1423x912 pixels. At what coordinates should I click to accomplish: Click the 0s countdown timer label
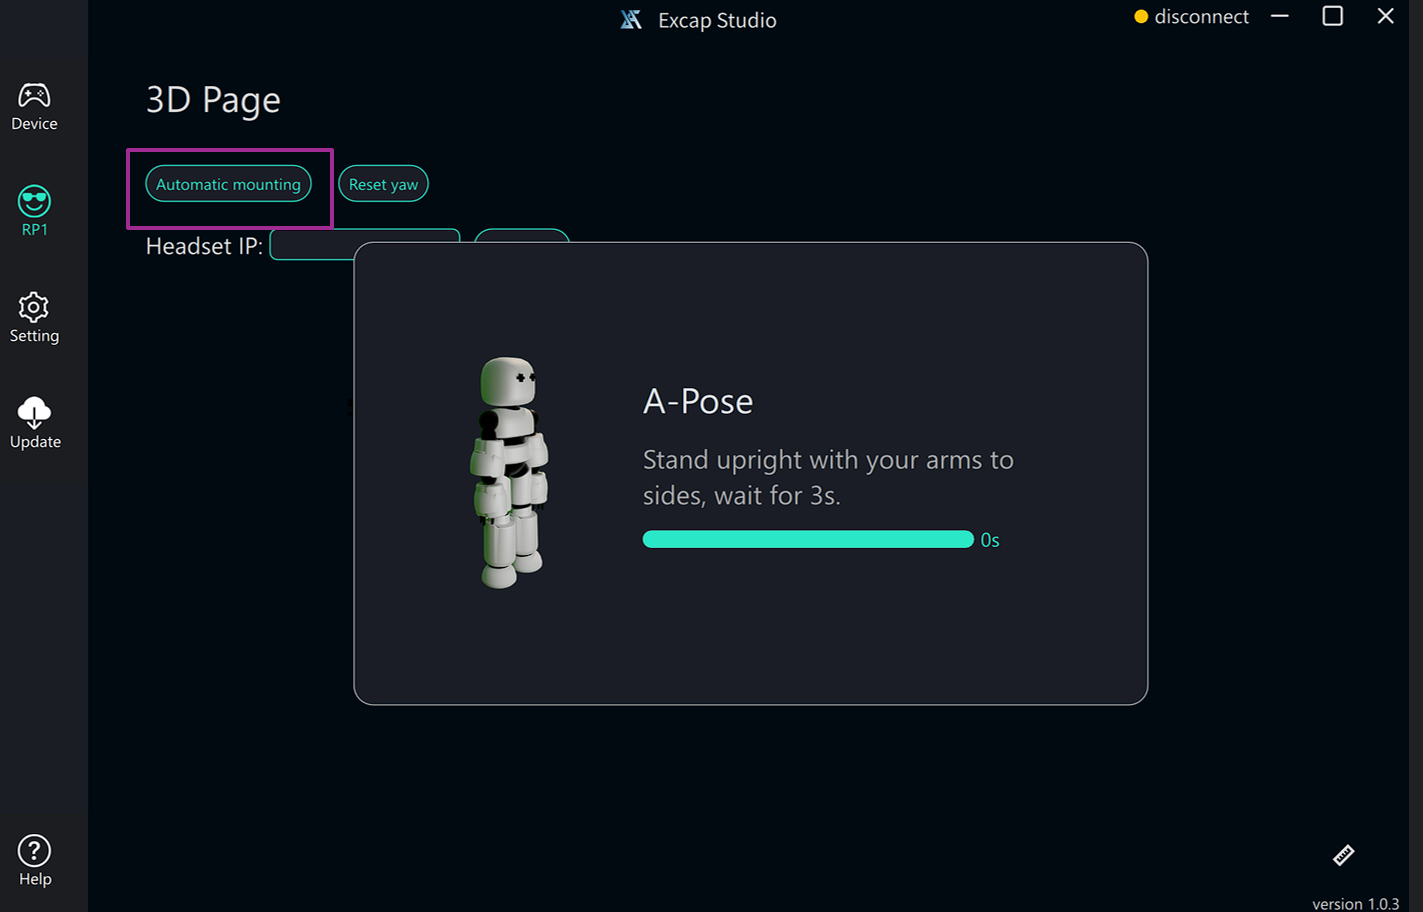990,540
